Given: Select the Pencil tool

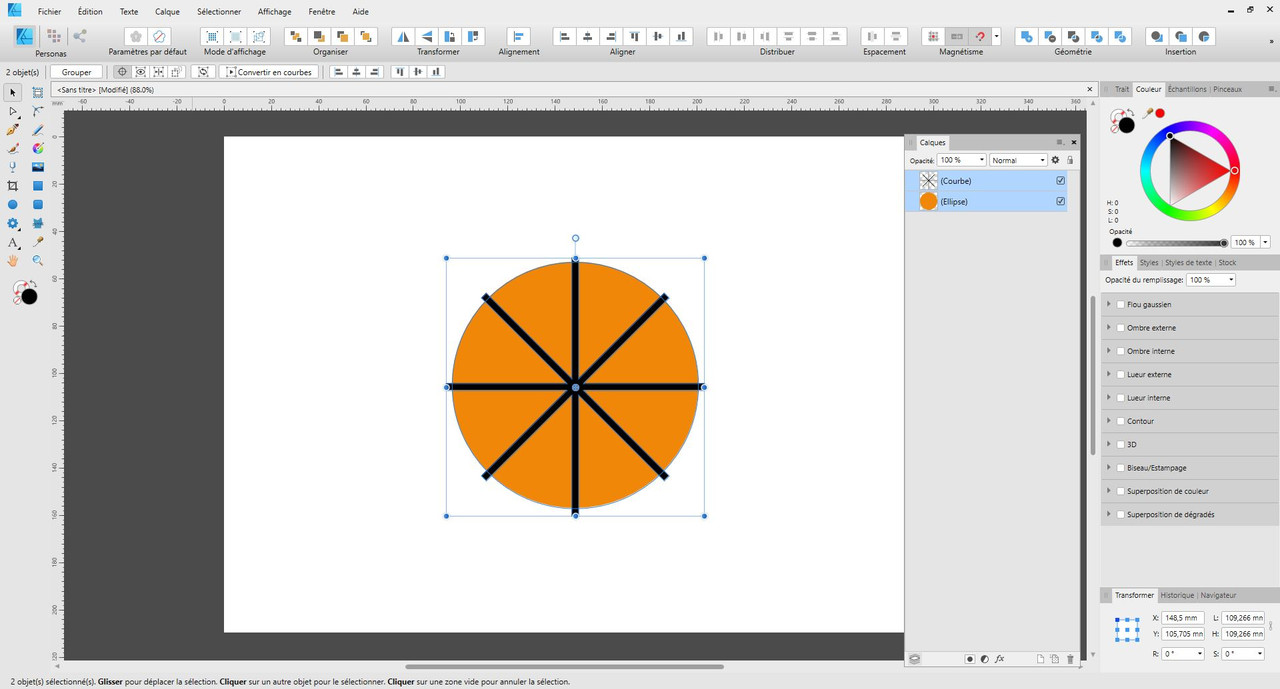Looking at the screenshot, I should 38,130.
